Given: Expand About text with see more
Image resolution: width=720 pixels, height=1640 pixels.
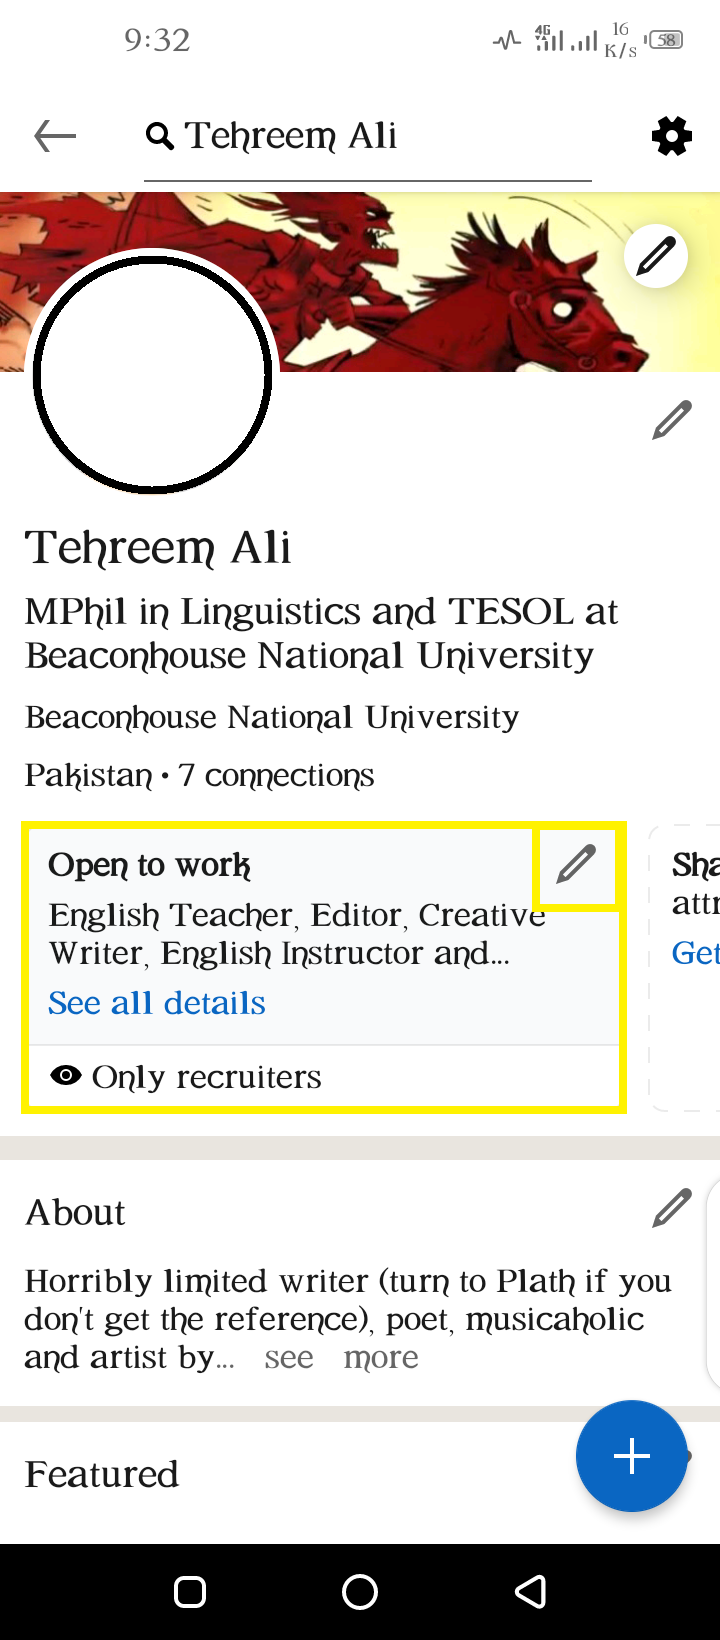Looking at the screenshot, I should (341, 1357).
